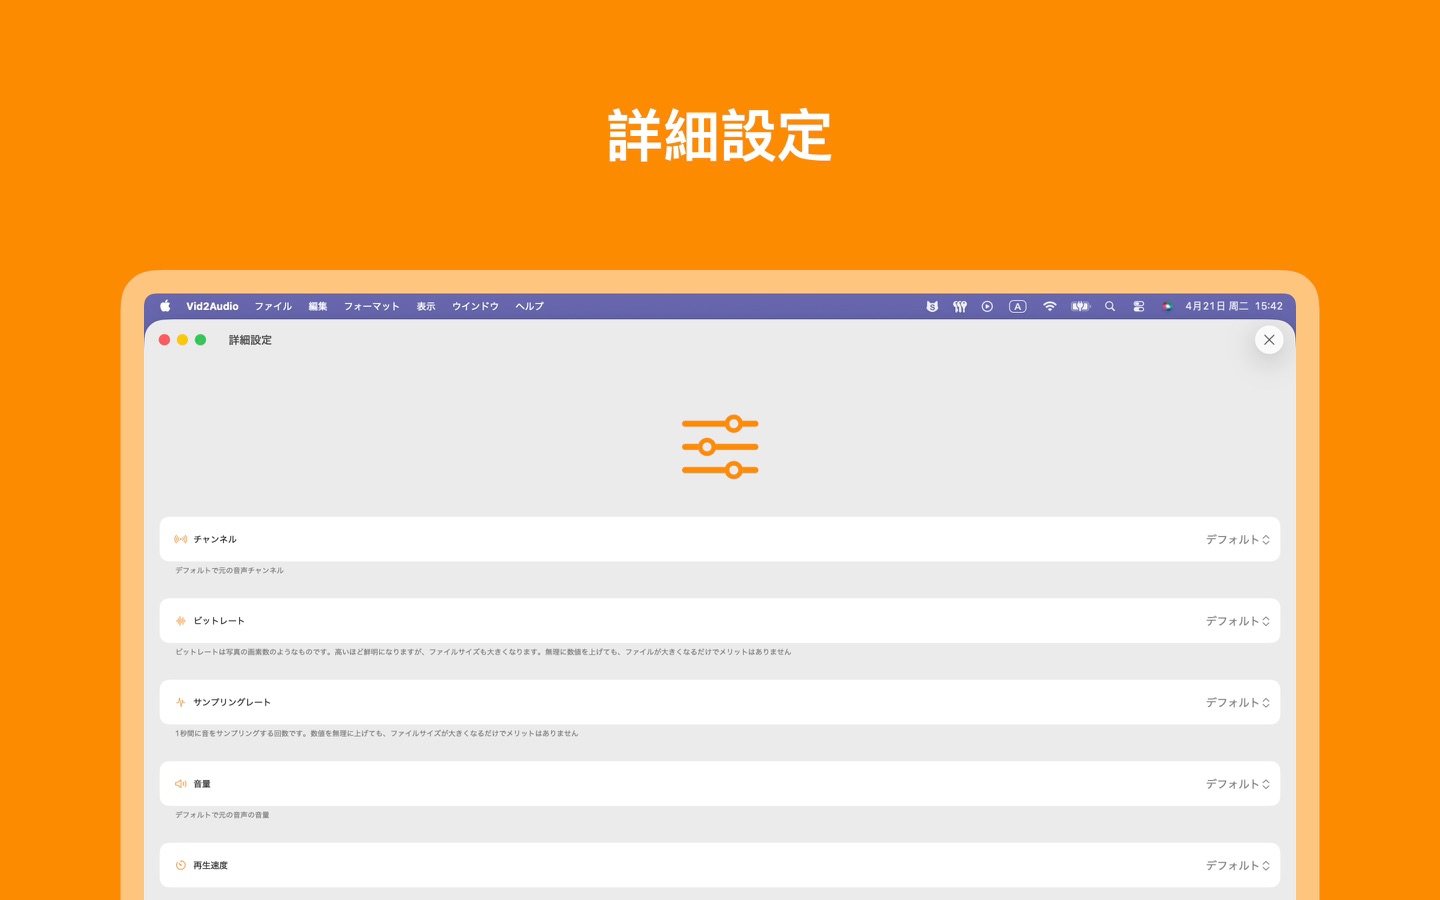Image resolution: width=1440 pixels, height=900 pixels.
Task: Open the フォーマット menu
Action: point(372,306)
